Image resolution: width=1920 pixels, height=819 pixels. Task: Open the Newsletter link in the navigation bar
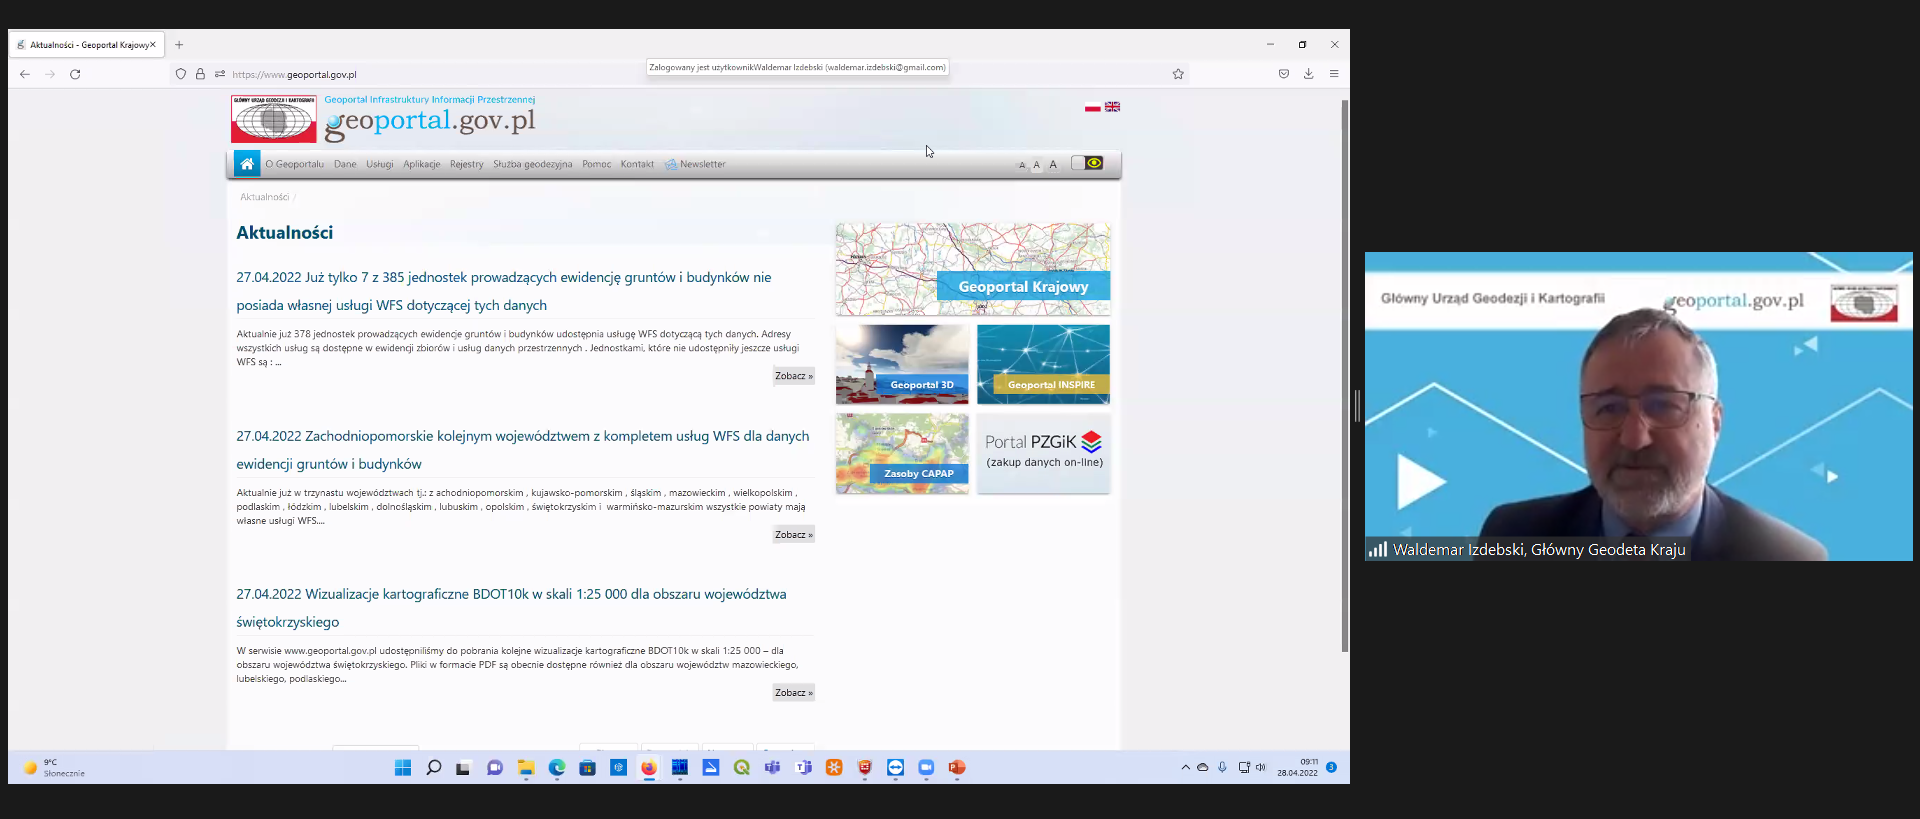696,164
